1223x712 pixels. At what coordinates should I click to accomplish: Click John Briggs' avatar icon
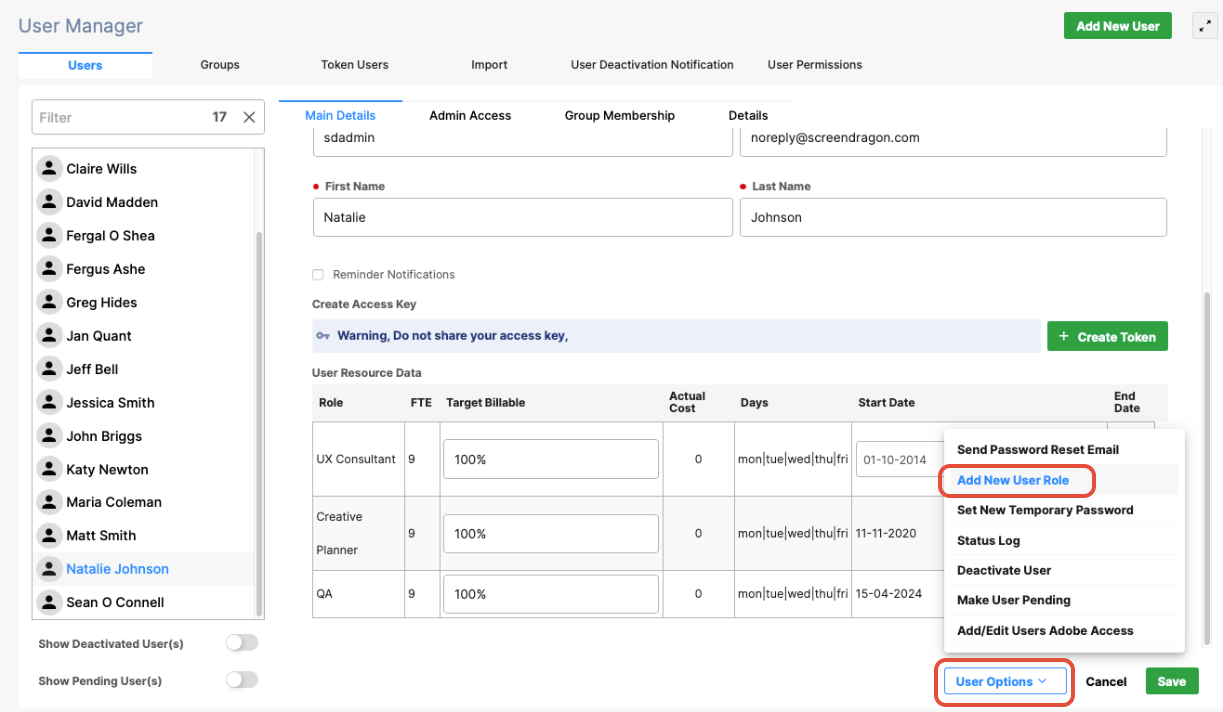click(48, 436)
